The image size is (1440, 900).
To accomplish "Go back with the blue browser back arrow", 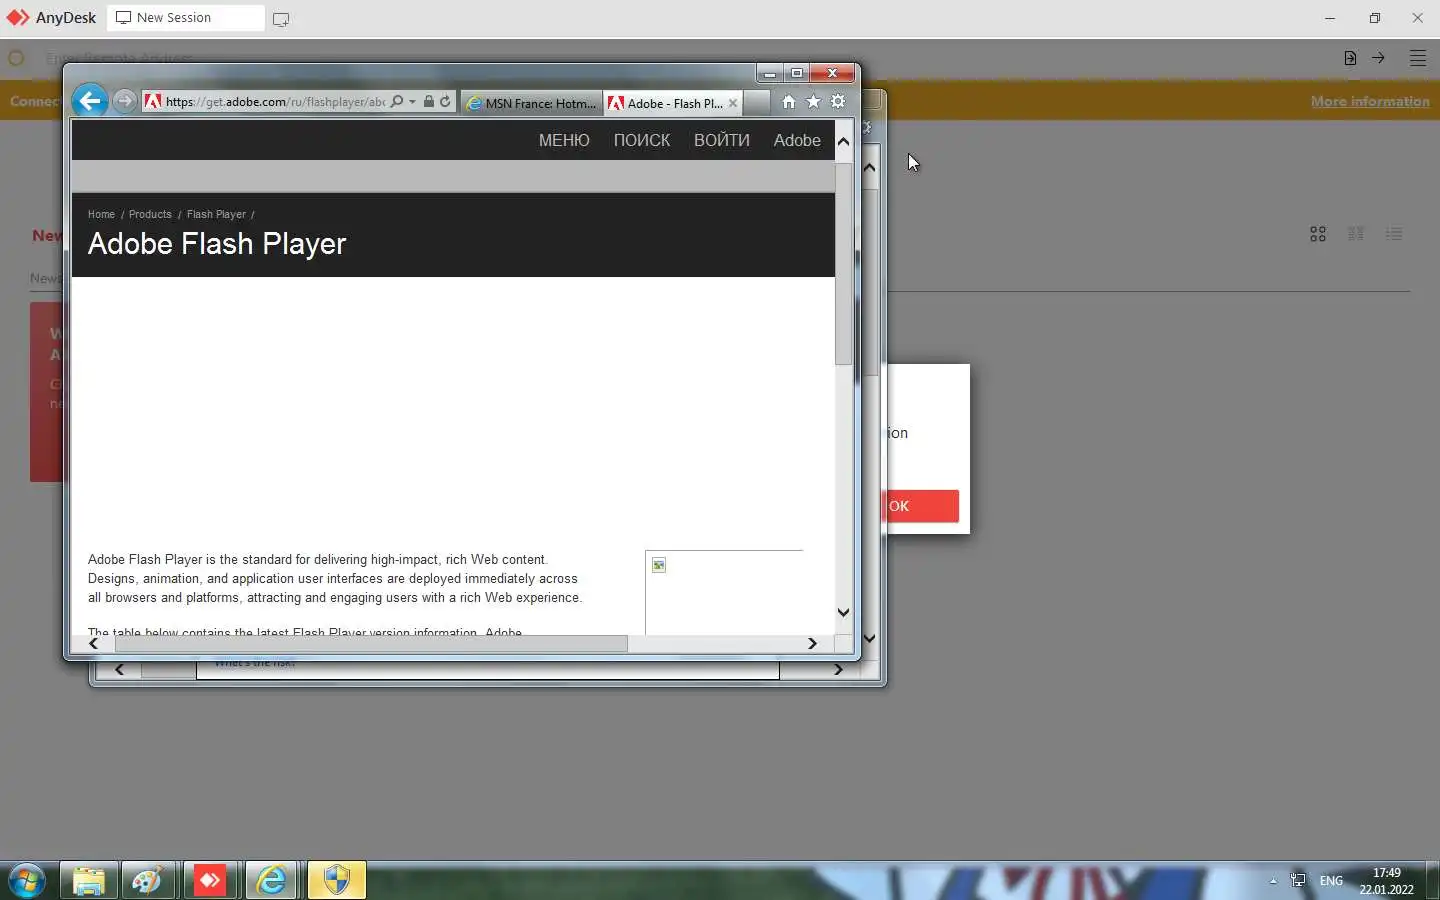I will (90, 101).
